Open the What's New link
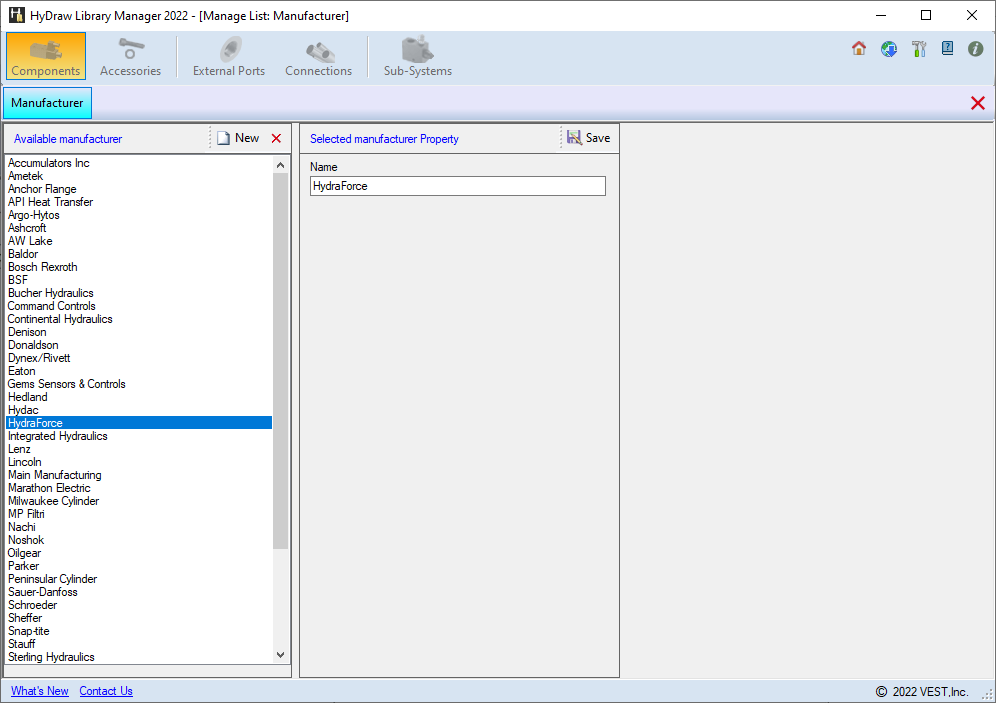 39,691
